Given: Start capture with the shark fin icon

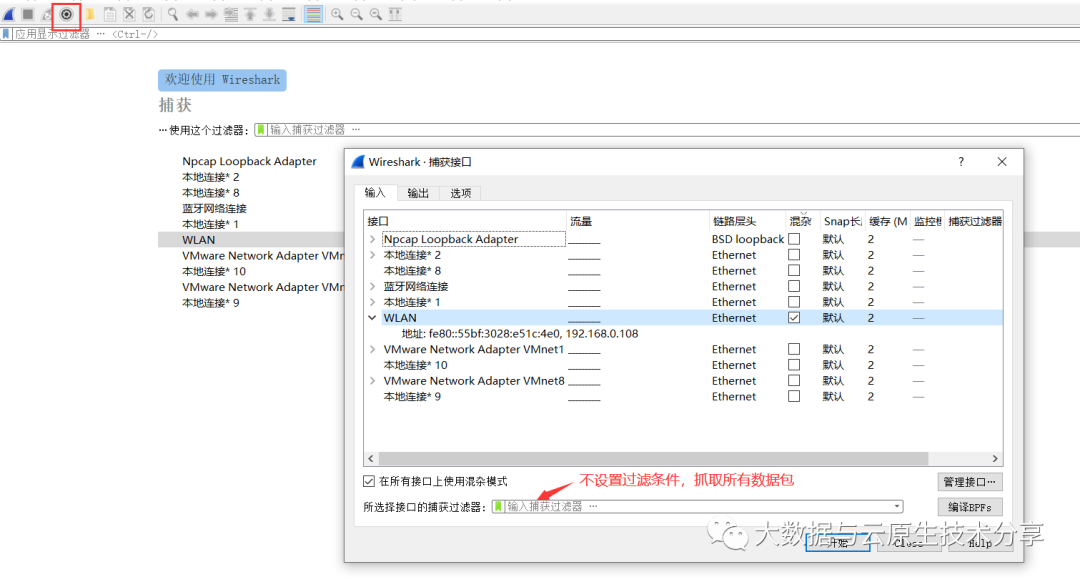Looking at the screenshot, I should point(9,14).
